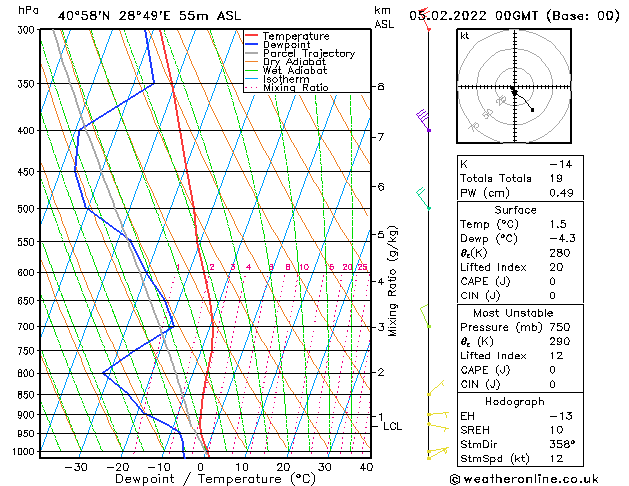629x486 pixels.
Task: Click the StmDir value 358°
Action: (562, 444)
